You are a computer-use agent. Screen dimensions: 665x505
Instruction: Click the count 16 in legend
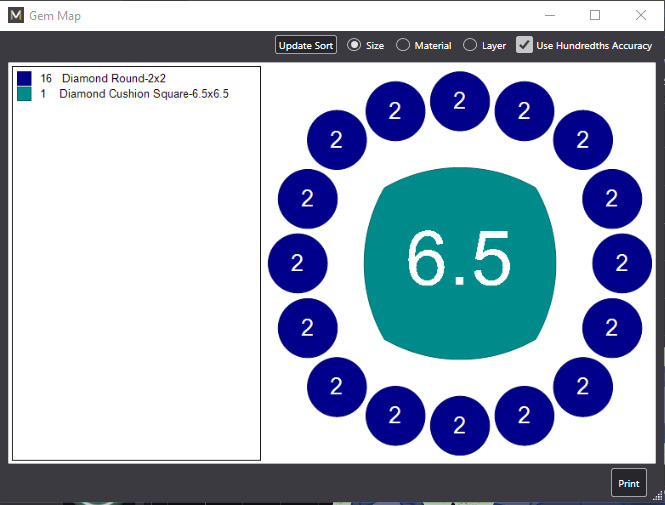[46, 78]
